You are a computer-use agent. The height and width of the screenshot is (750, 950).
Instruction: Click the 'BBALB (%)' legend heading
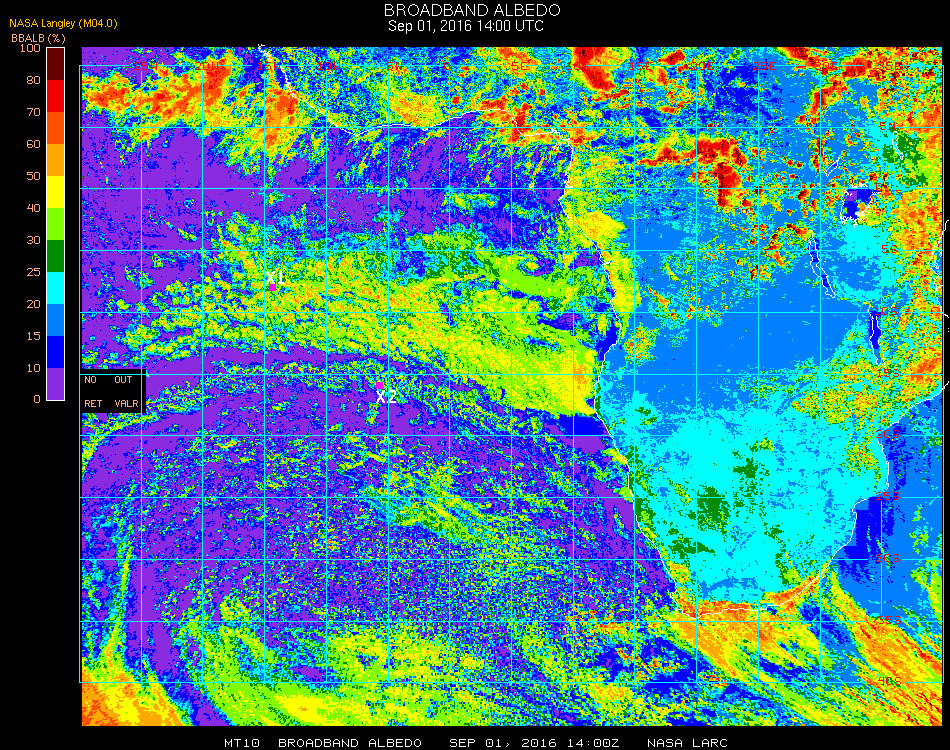point(38,38)
